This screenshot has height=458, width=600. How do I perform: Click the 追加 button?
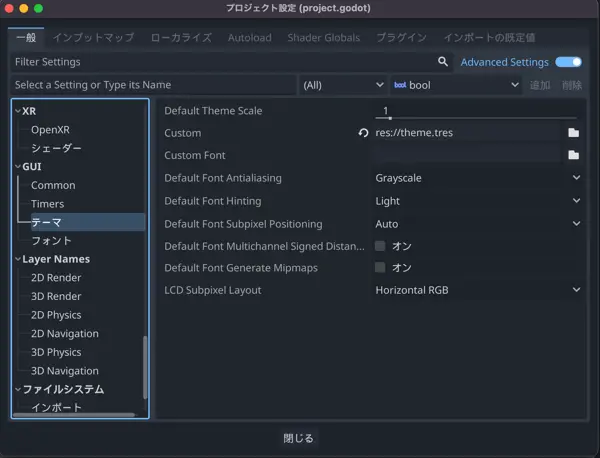tap(540, 85)
